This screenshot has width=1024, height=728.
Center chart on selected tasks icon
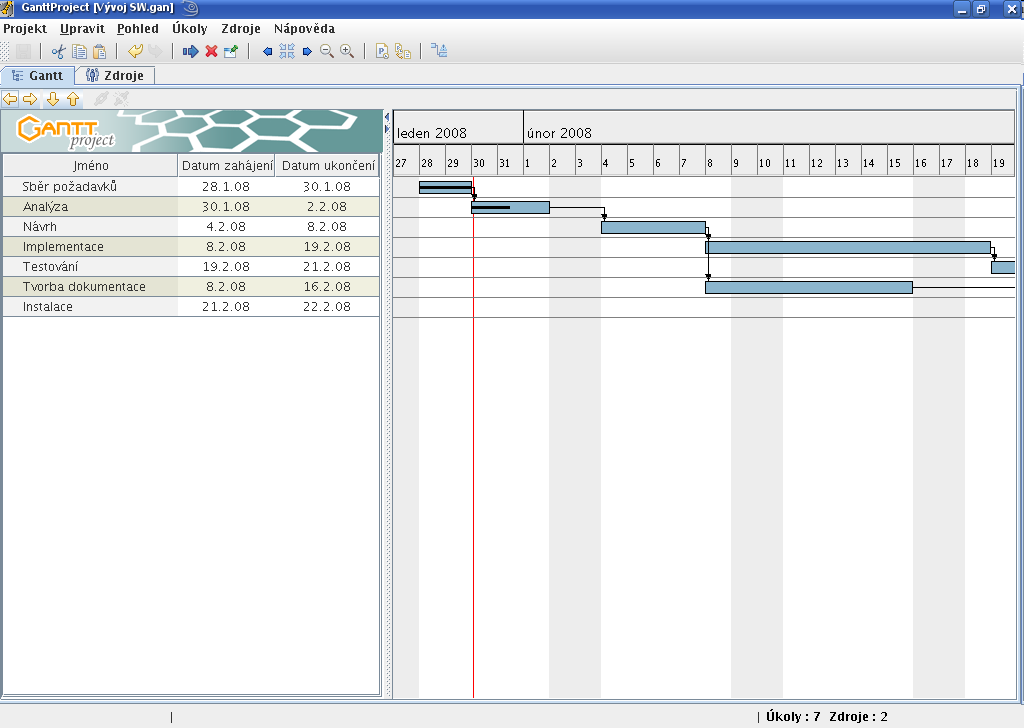(x=287, y=52)
